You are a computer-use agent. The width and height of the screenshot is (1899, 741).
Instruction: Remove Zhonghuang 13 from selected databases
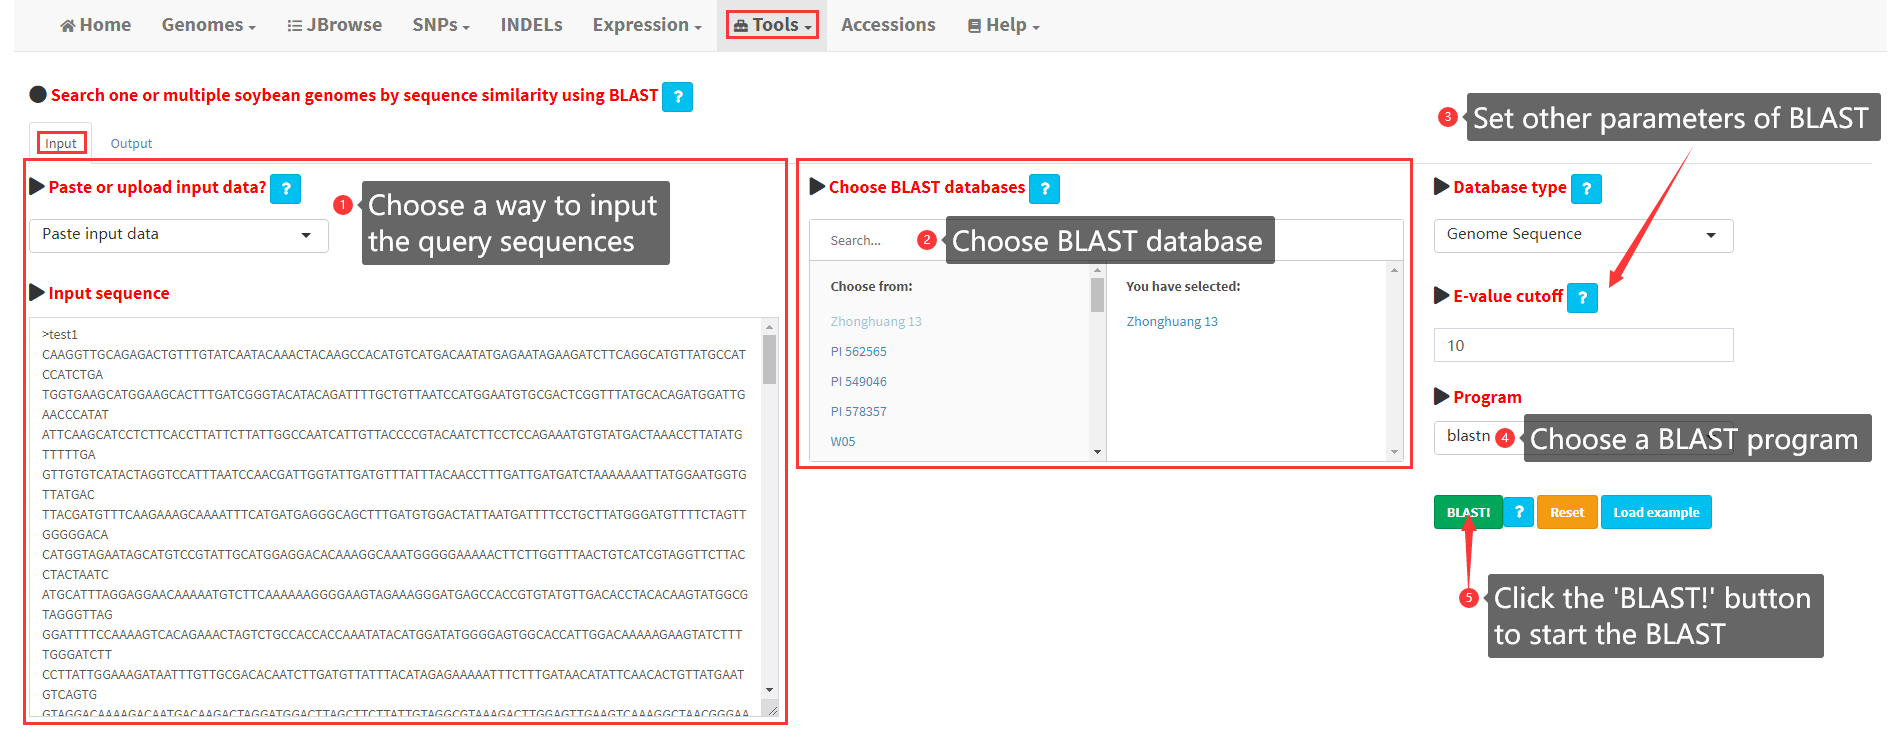[1171, 322]
